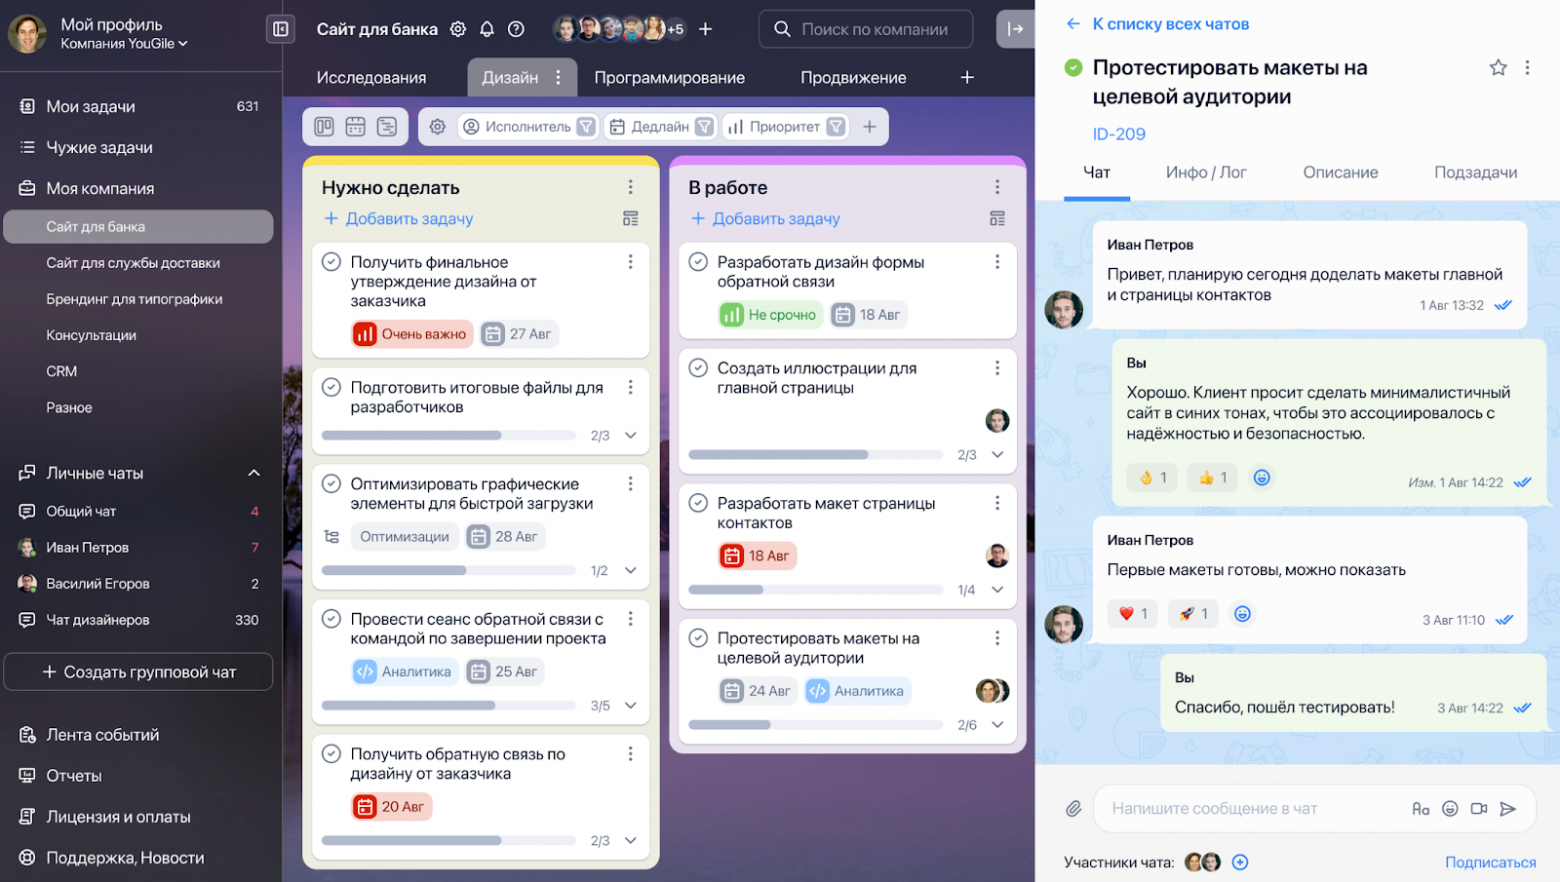Open the Продвижение board tab
1560x882 pixels.
point(853,77)
